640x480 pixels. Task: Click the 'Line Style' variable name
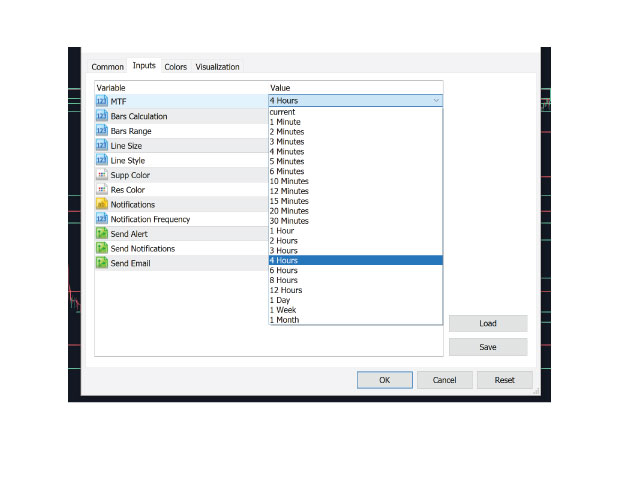pos(128,160)
